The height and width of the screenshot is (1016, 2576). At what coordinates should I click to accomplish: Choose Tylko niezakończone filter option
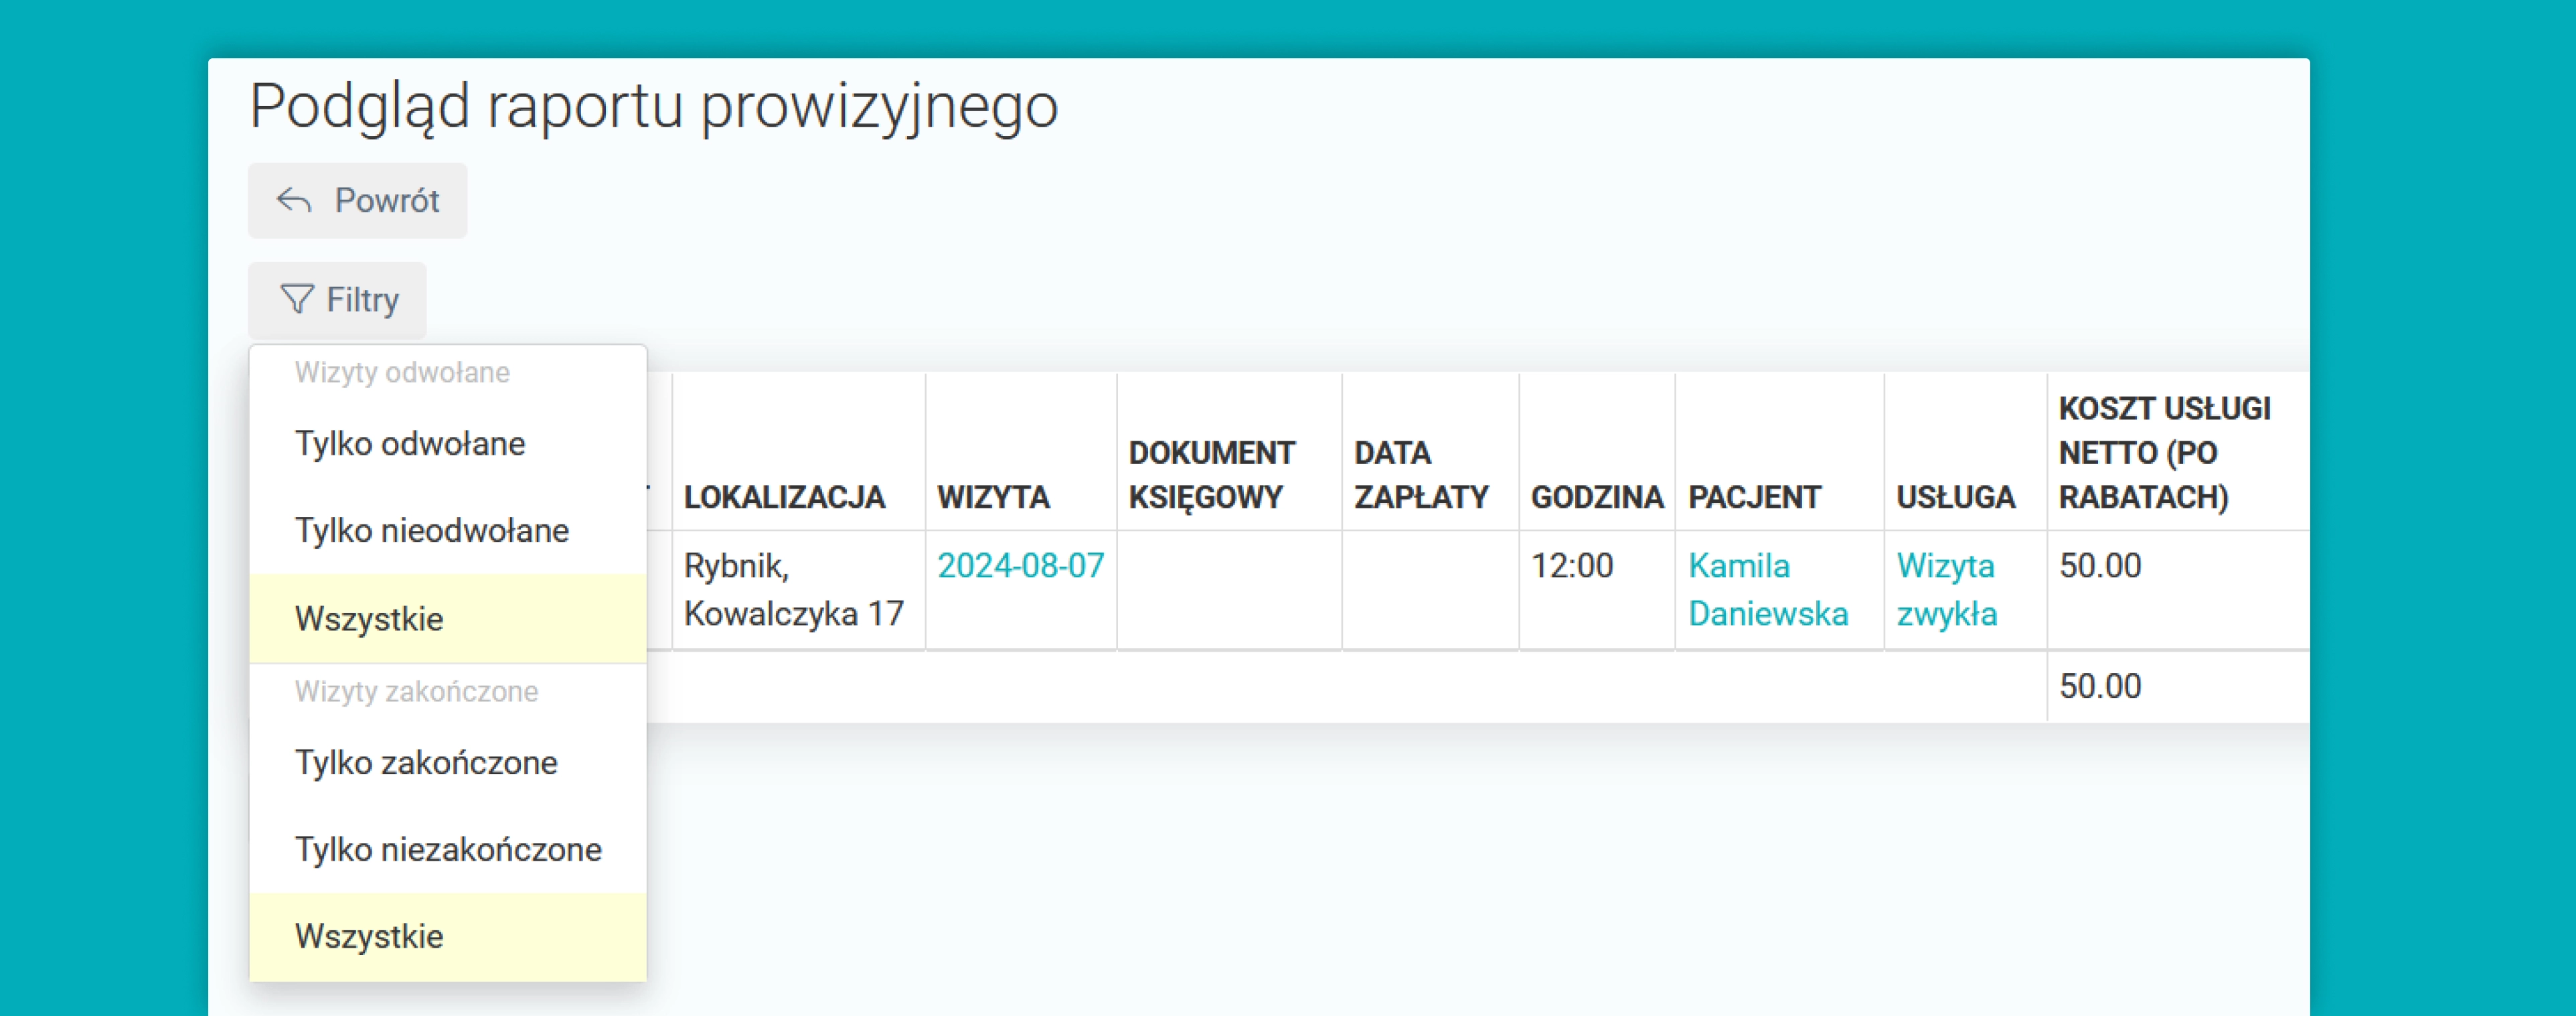[x=448, y=849]
